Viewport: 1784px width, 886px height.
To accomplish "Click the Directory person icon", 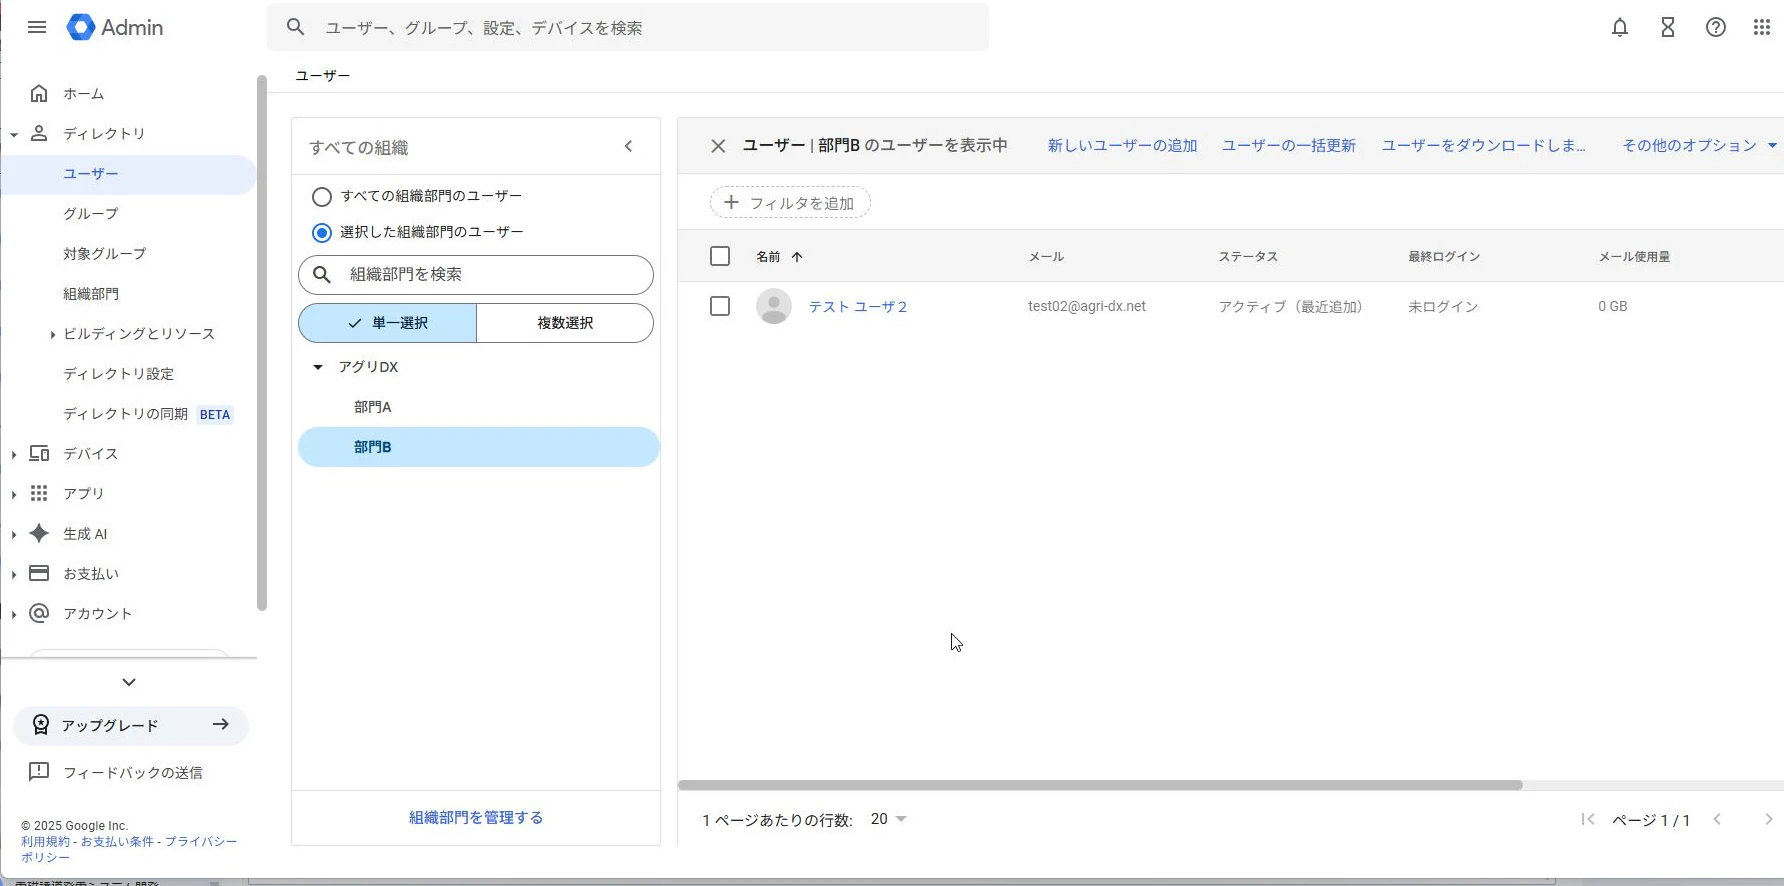I will pyautogui.click(x=39, y=133).
